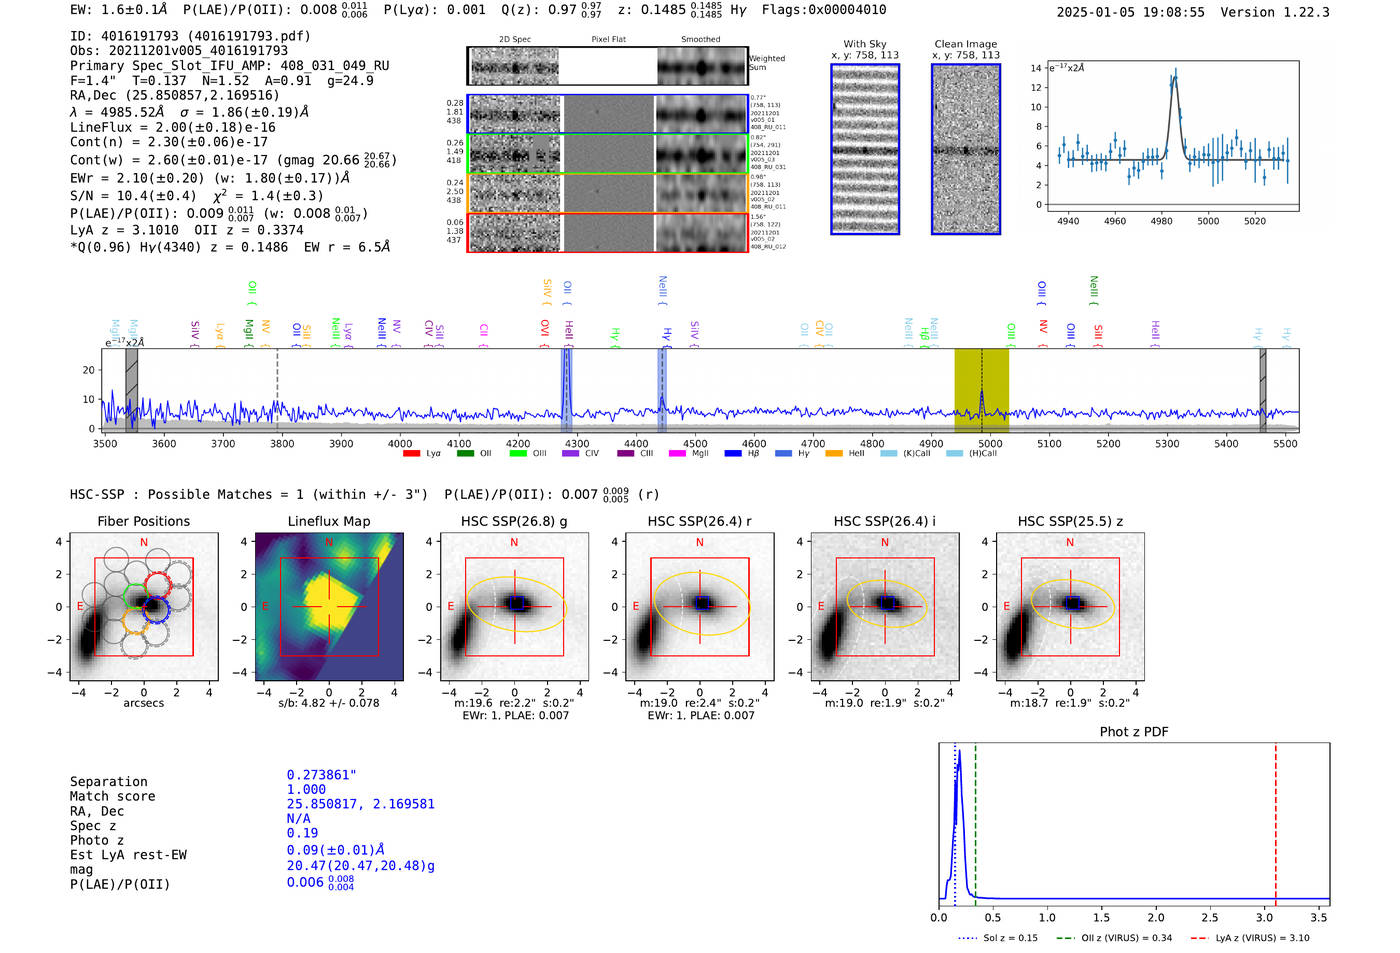Open the Fiber Positions thumbnail

tap(143, 606)
